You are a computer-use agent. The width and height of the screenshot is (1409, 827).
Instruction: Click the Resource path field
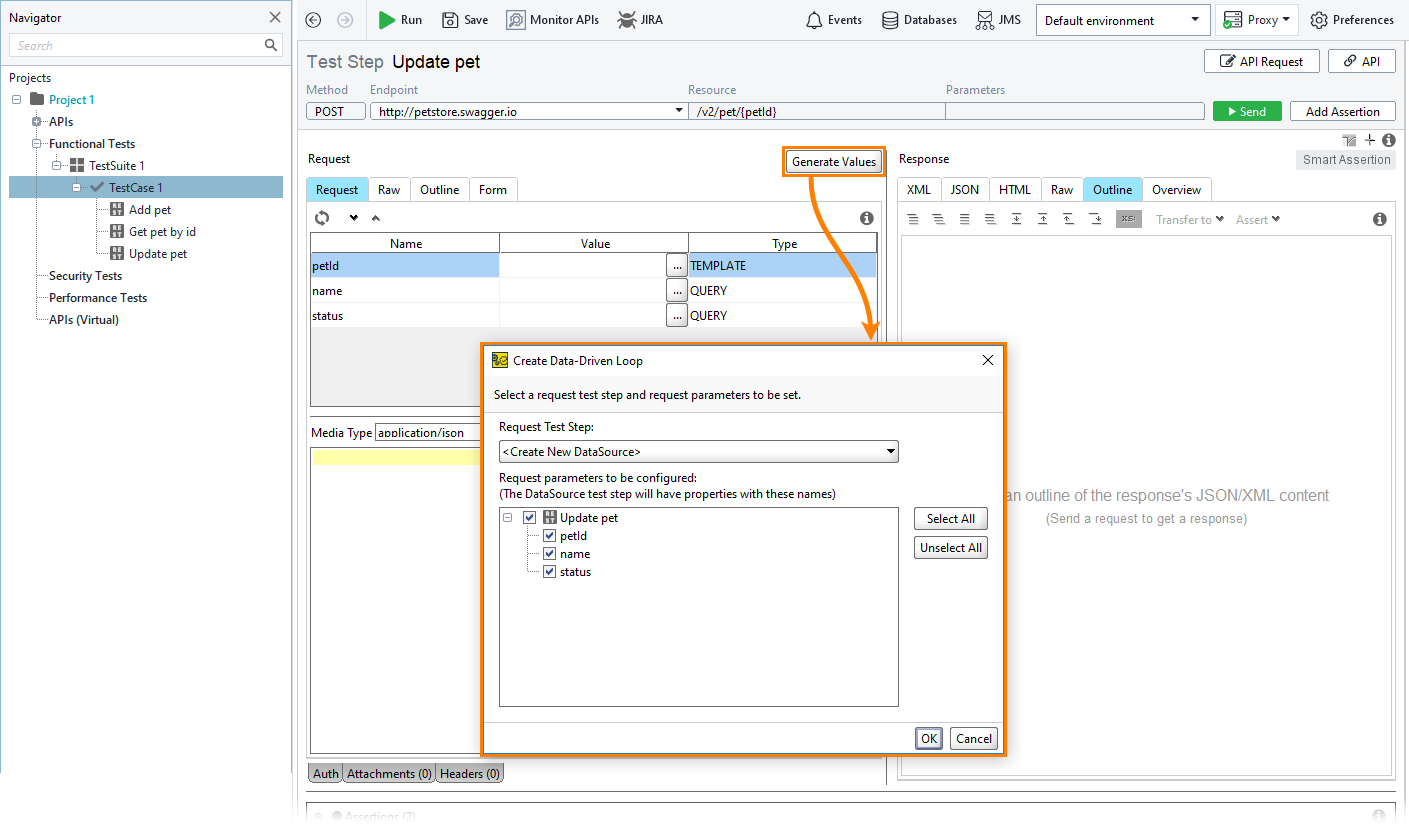pyautogui.click(x=816, y=111)
